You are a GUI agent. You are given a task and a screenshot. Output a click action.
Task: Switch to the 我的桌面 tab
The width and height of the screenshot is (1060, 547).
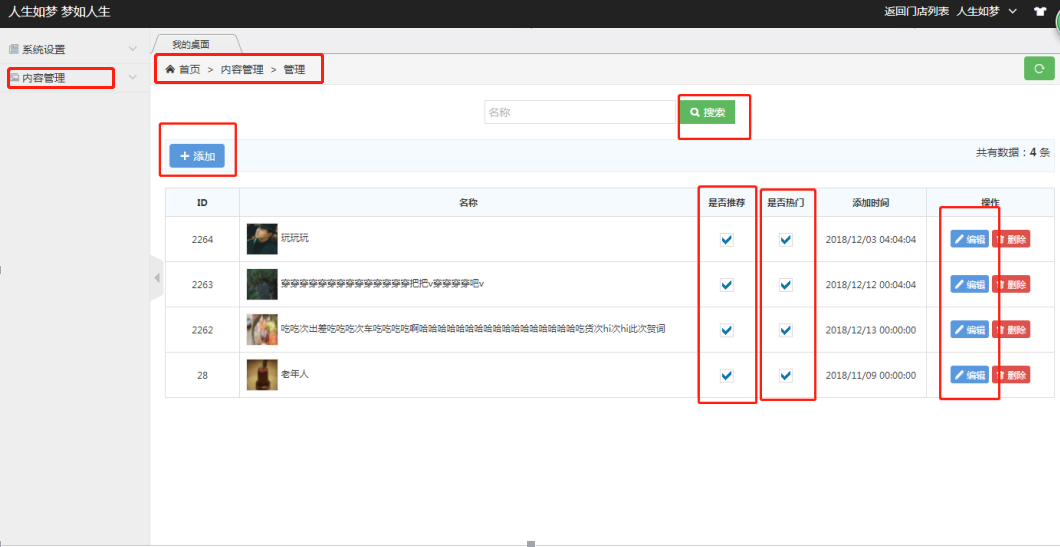click(191, 44)
